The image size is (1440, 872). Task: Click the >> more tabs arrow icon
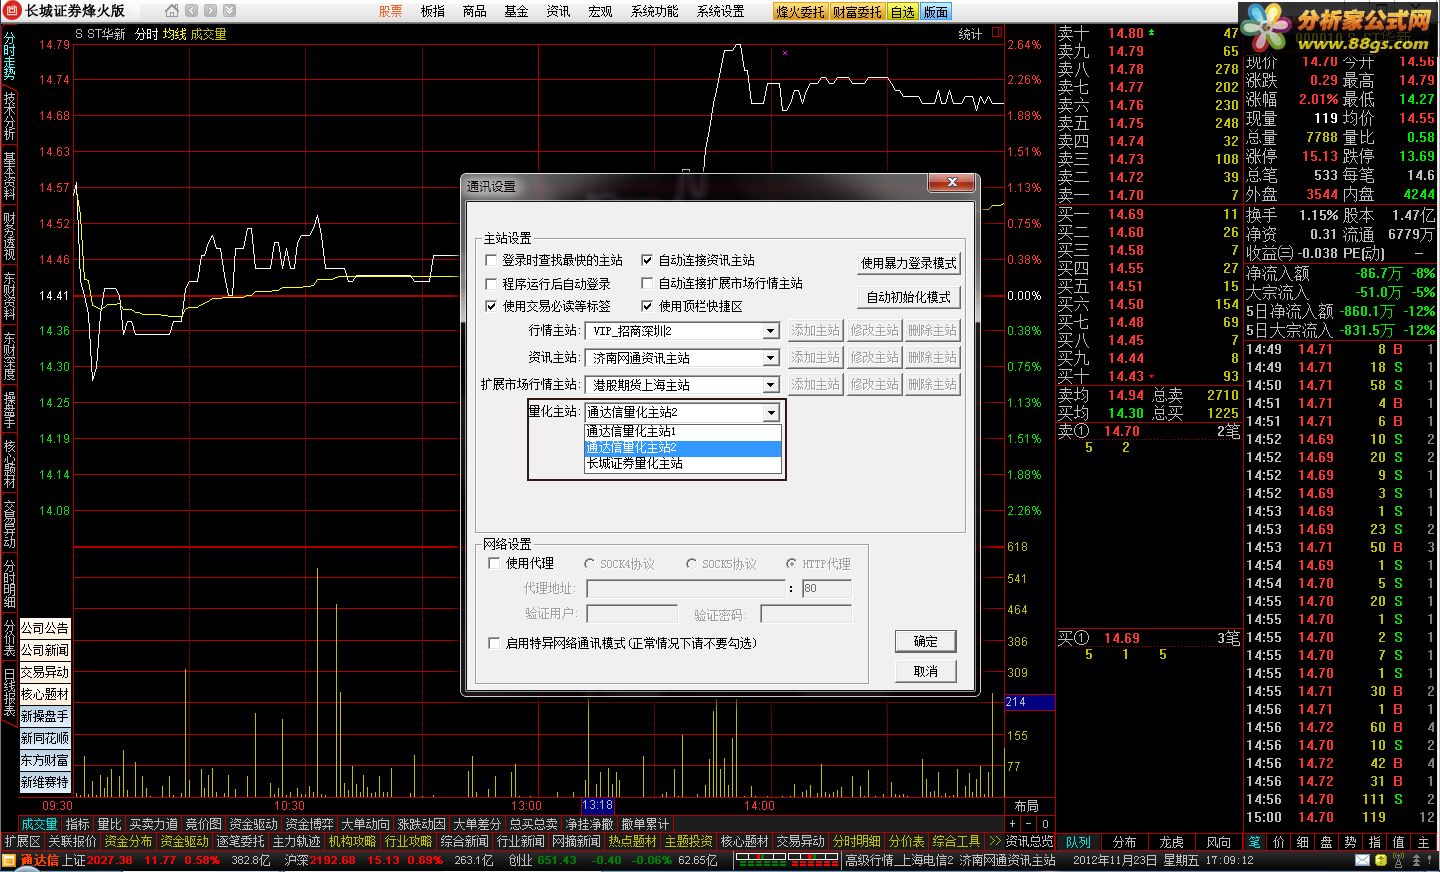pyautogui.click(x=994, y=842)
